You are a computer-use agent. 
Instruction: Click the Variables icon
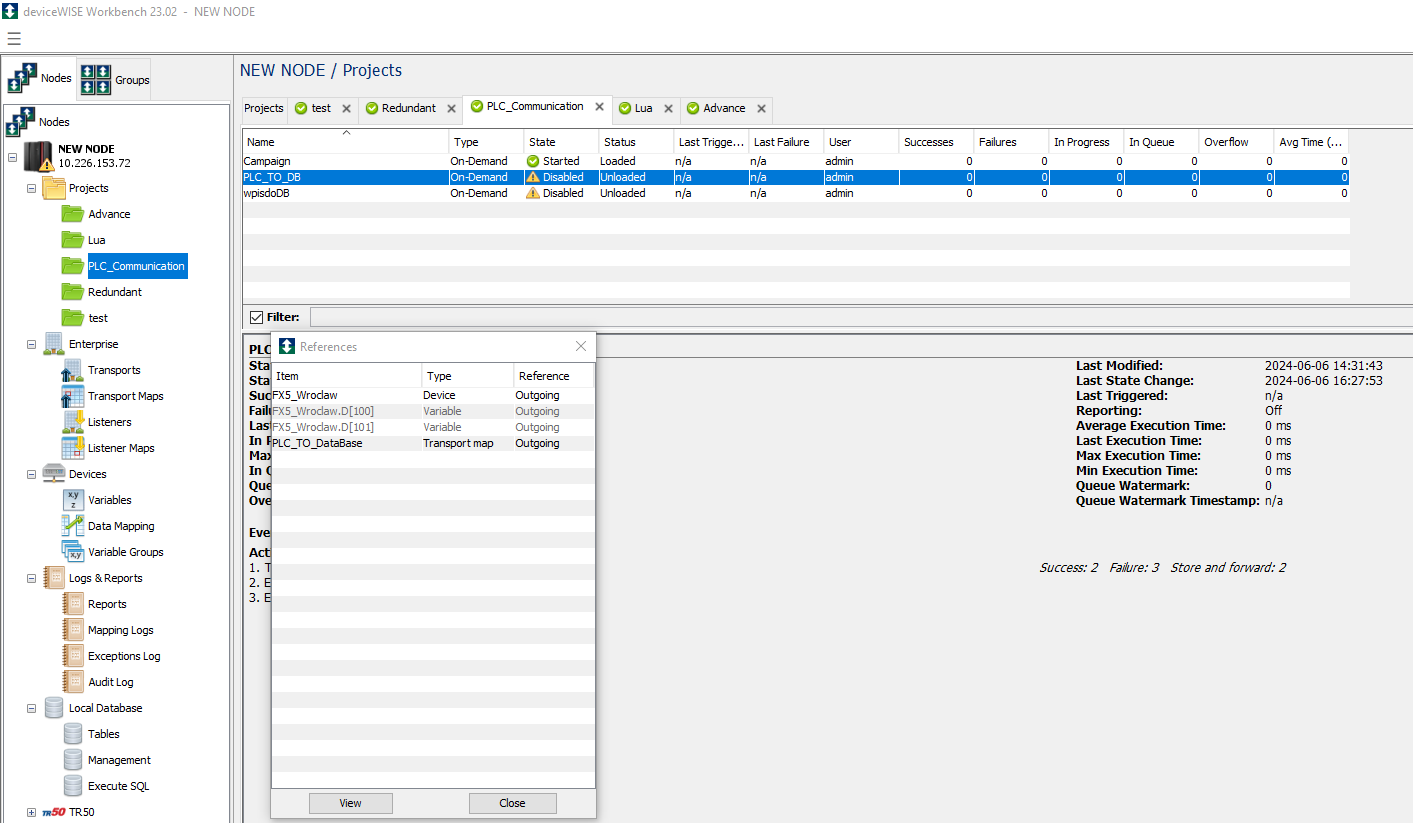73,500
